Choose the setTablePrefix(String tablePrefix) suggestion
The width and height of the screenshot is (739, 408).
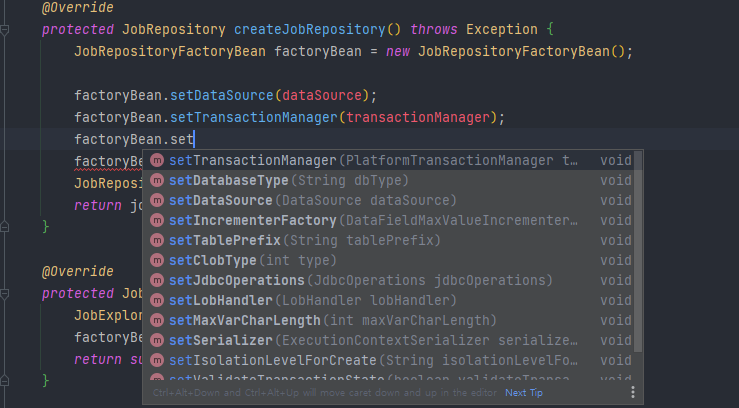click(x=388, y=241)
